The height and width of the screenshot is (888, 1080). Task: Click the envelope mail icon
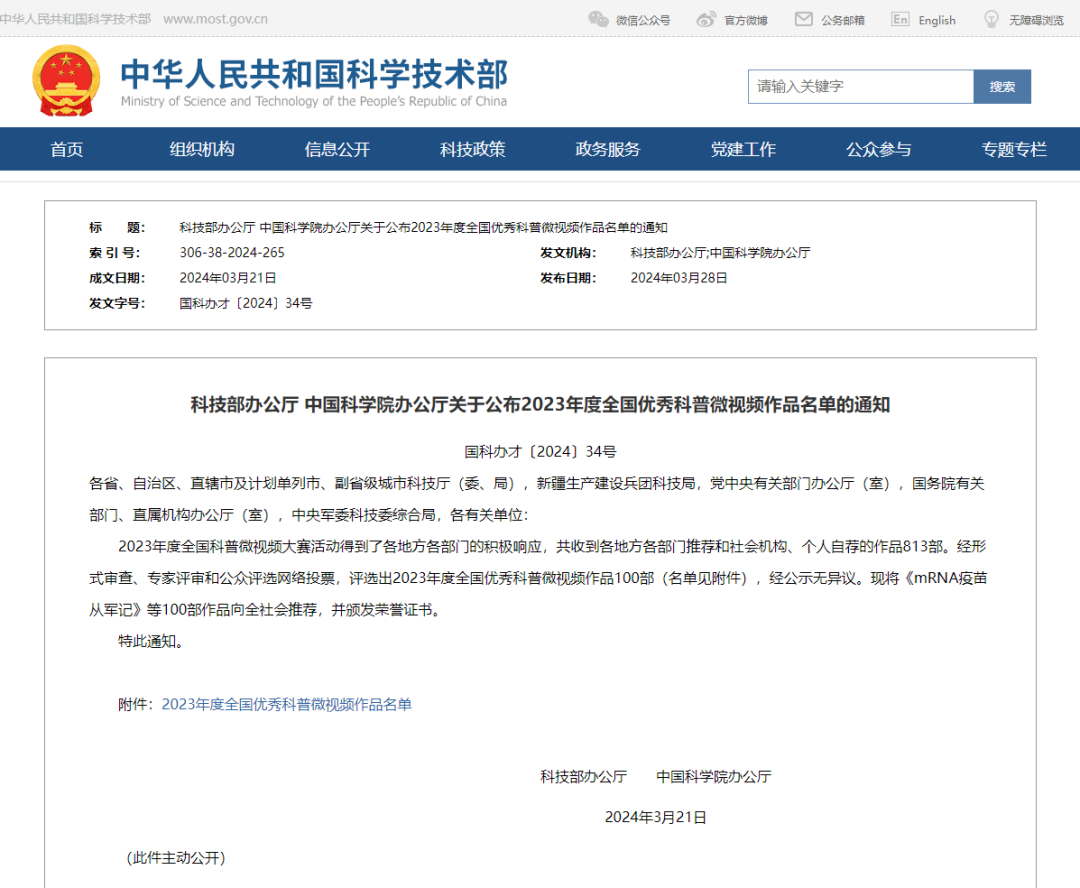point(804,19)
